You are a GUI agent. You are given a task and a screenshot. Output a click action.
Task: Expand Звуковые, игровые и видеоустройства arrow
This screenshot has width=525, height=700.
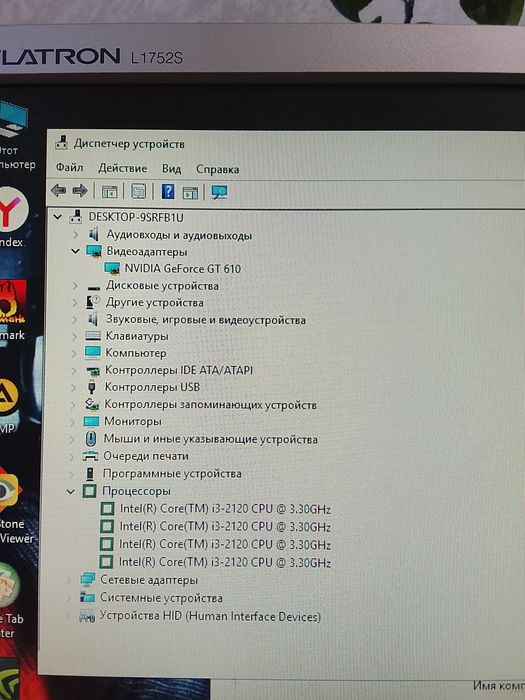point(75,319)
